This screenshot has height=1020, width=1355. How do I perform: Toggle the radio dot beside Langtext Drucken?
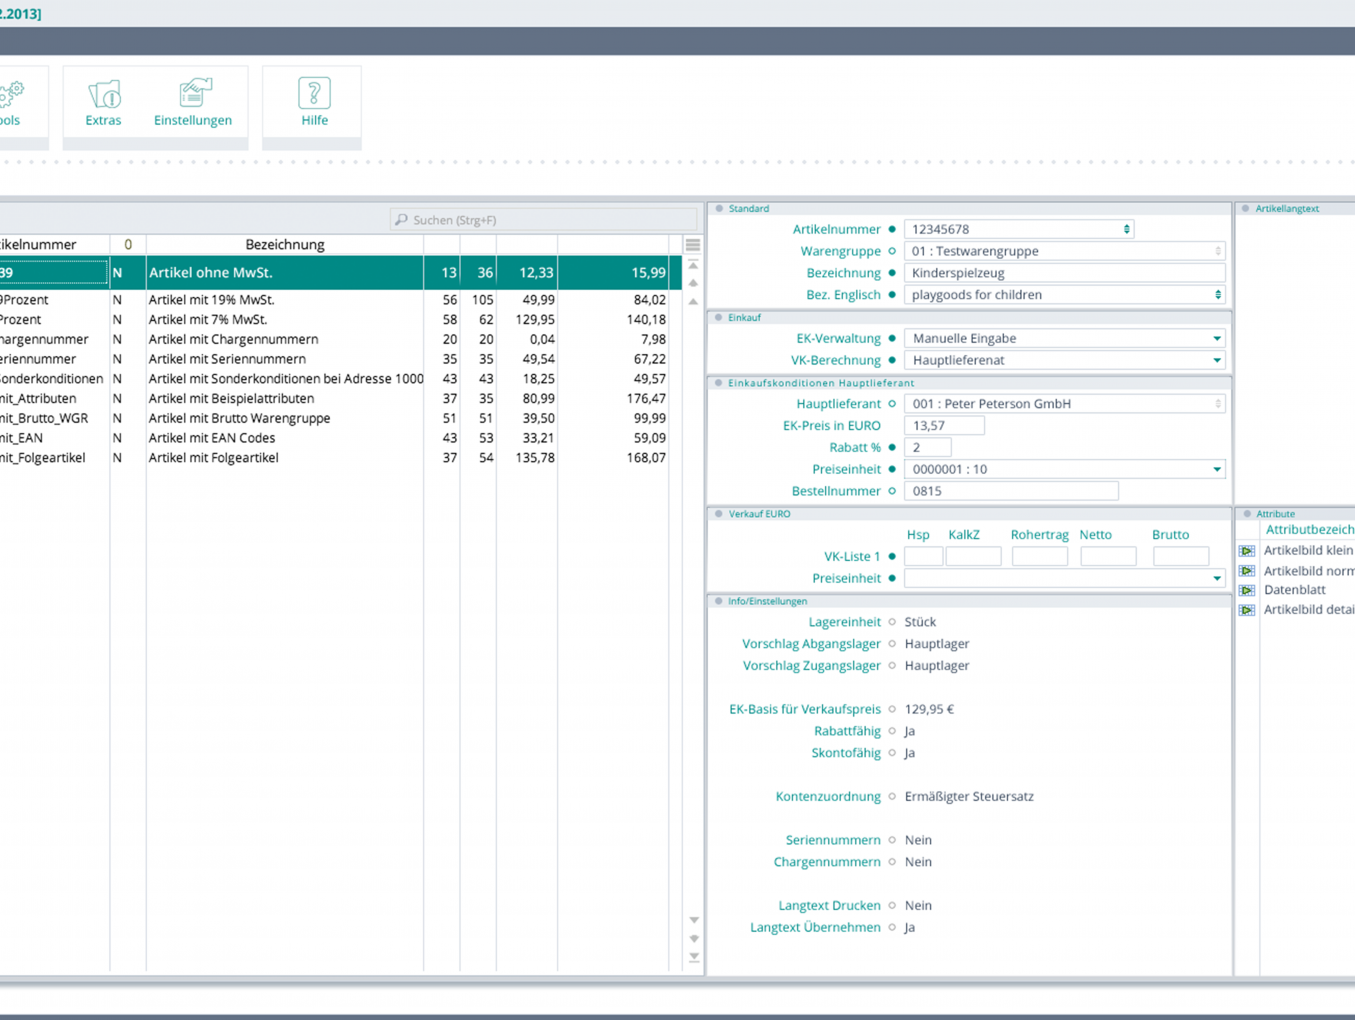click(x=892, y=906)
